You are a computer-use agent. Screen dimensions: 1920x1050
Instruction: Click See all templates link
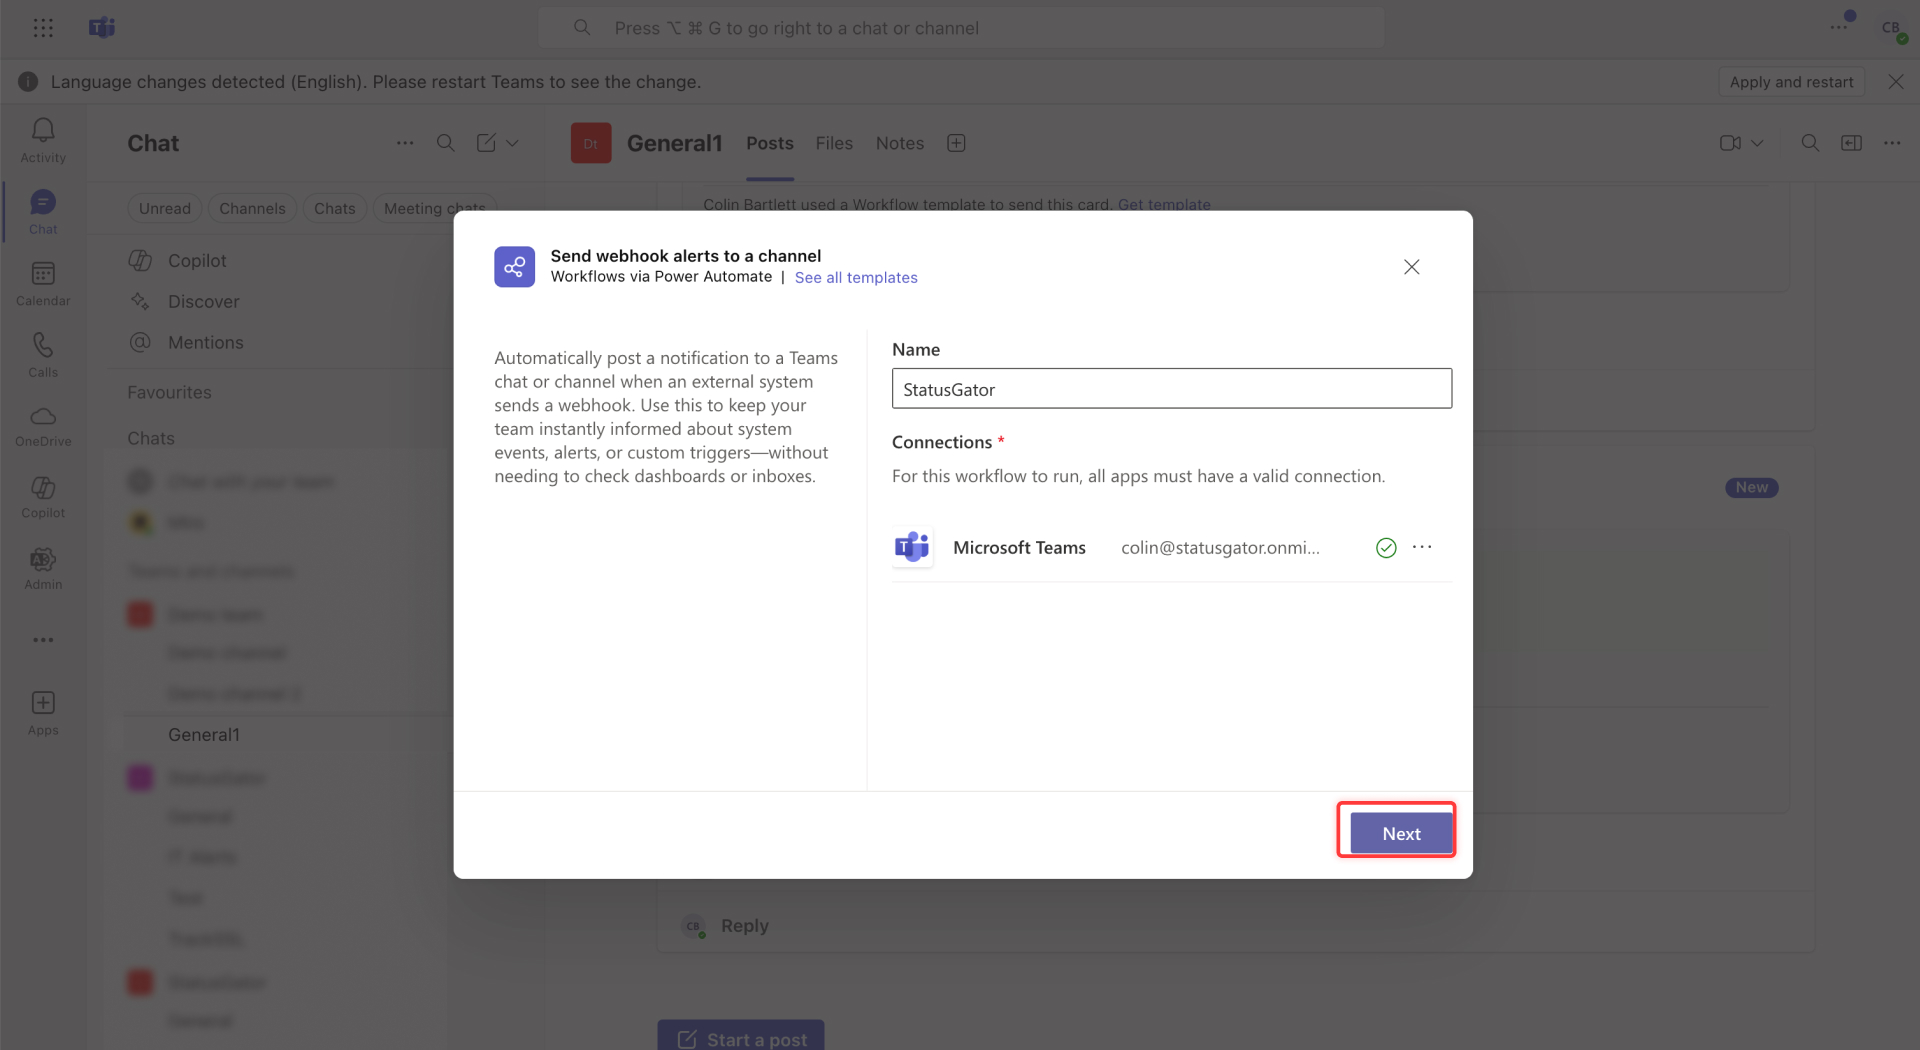(x=855, y=277)
